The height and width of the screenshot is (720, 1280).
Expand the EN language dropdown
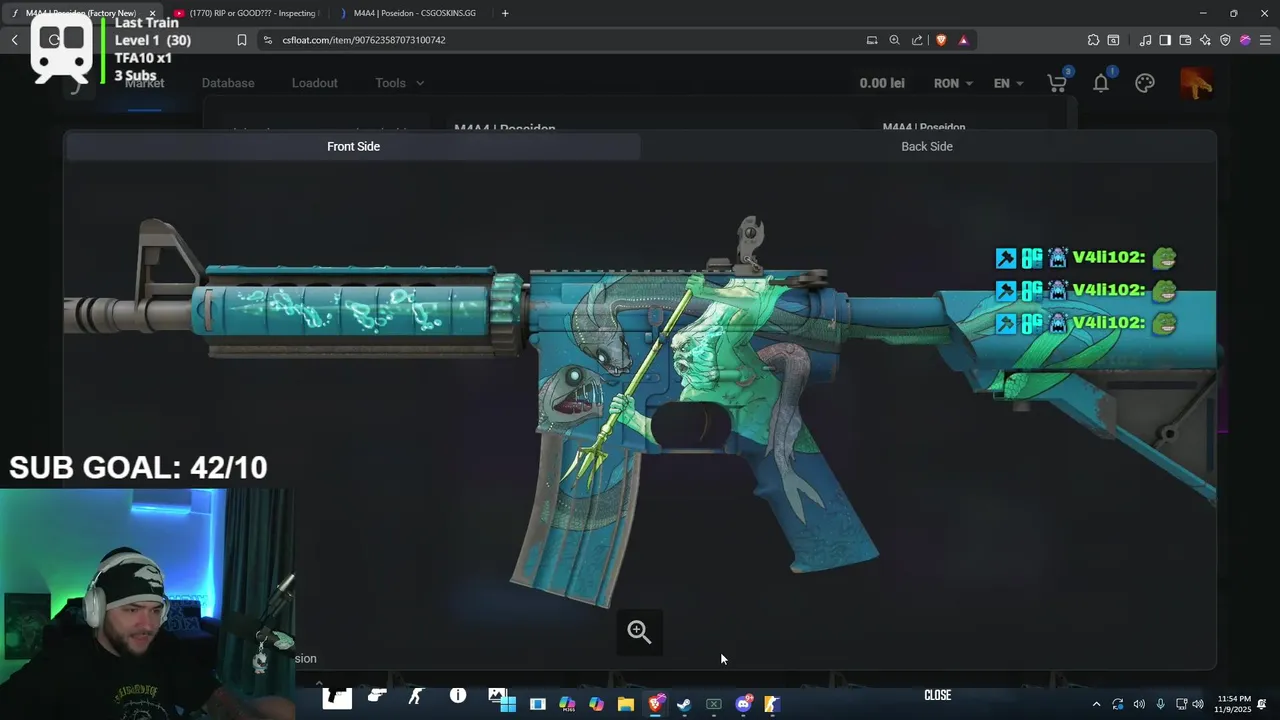point(1008,83)
